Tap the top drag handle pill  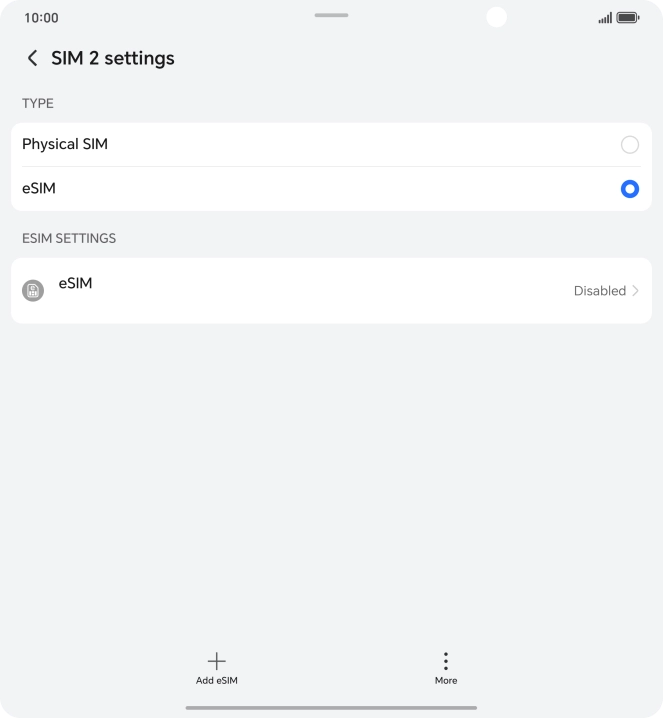pyautogui.click(x=331, y=15)
